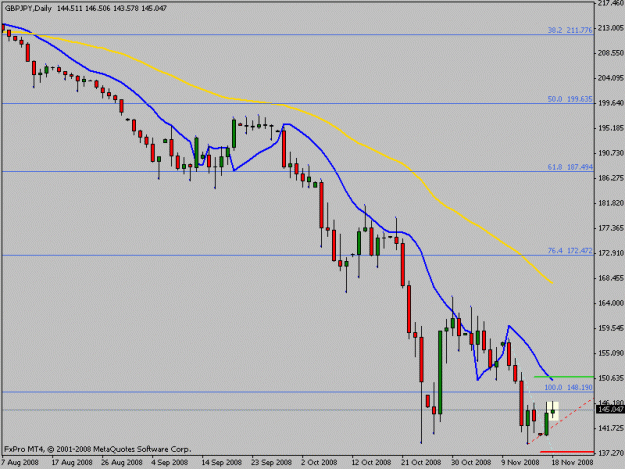This screenshot has height=469, width=625.
Task: Click the 213.005 price axis label
Action: click(610, 28)
